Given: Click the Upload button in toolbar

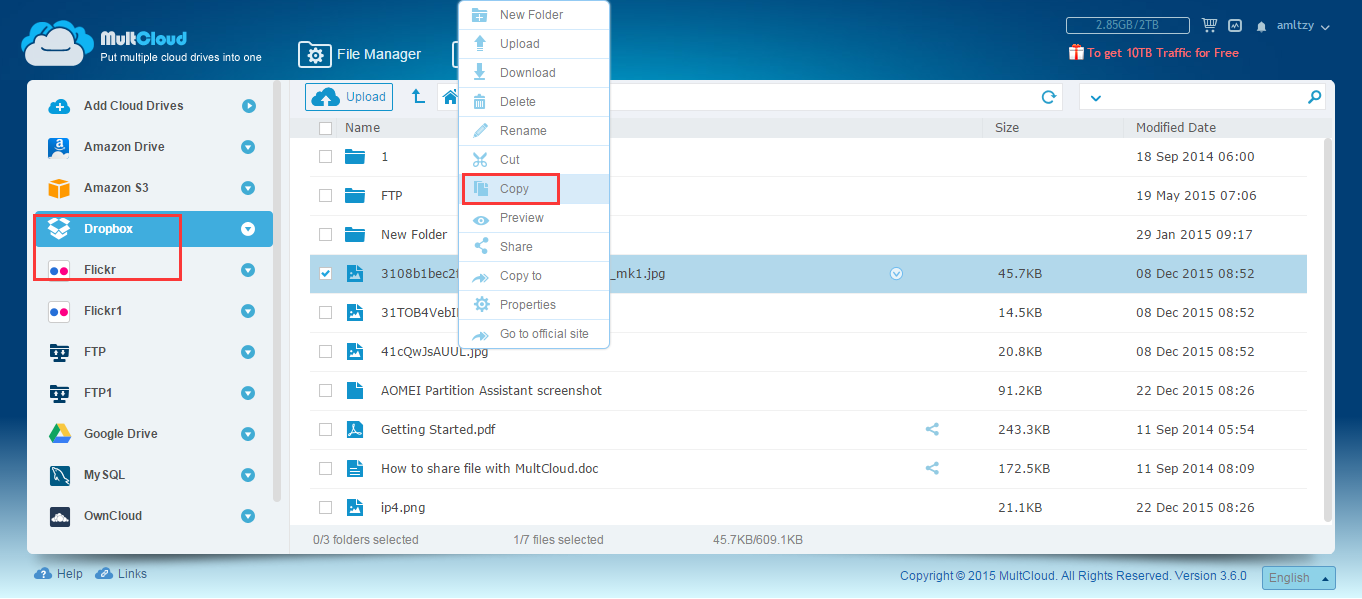Looking at the screenshot, I should pos(349,97).
